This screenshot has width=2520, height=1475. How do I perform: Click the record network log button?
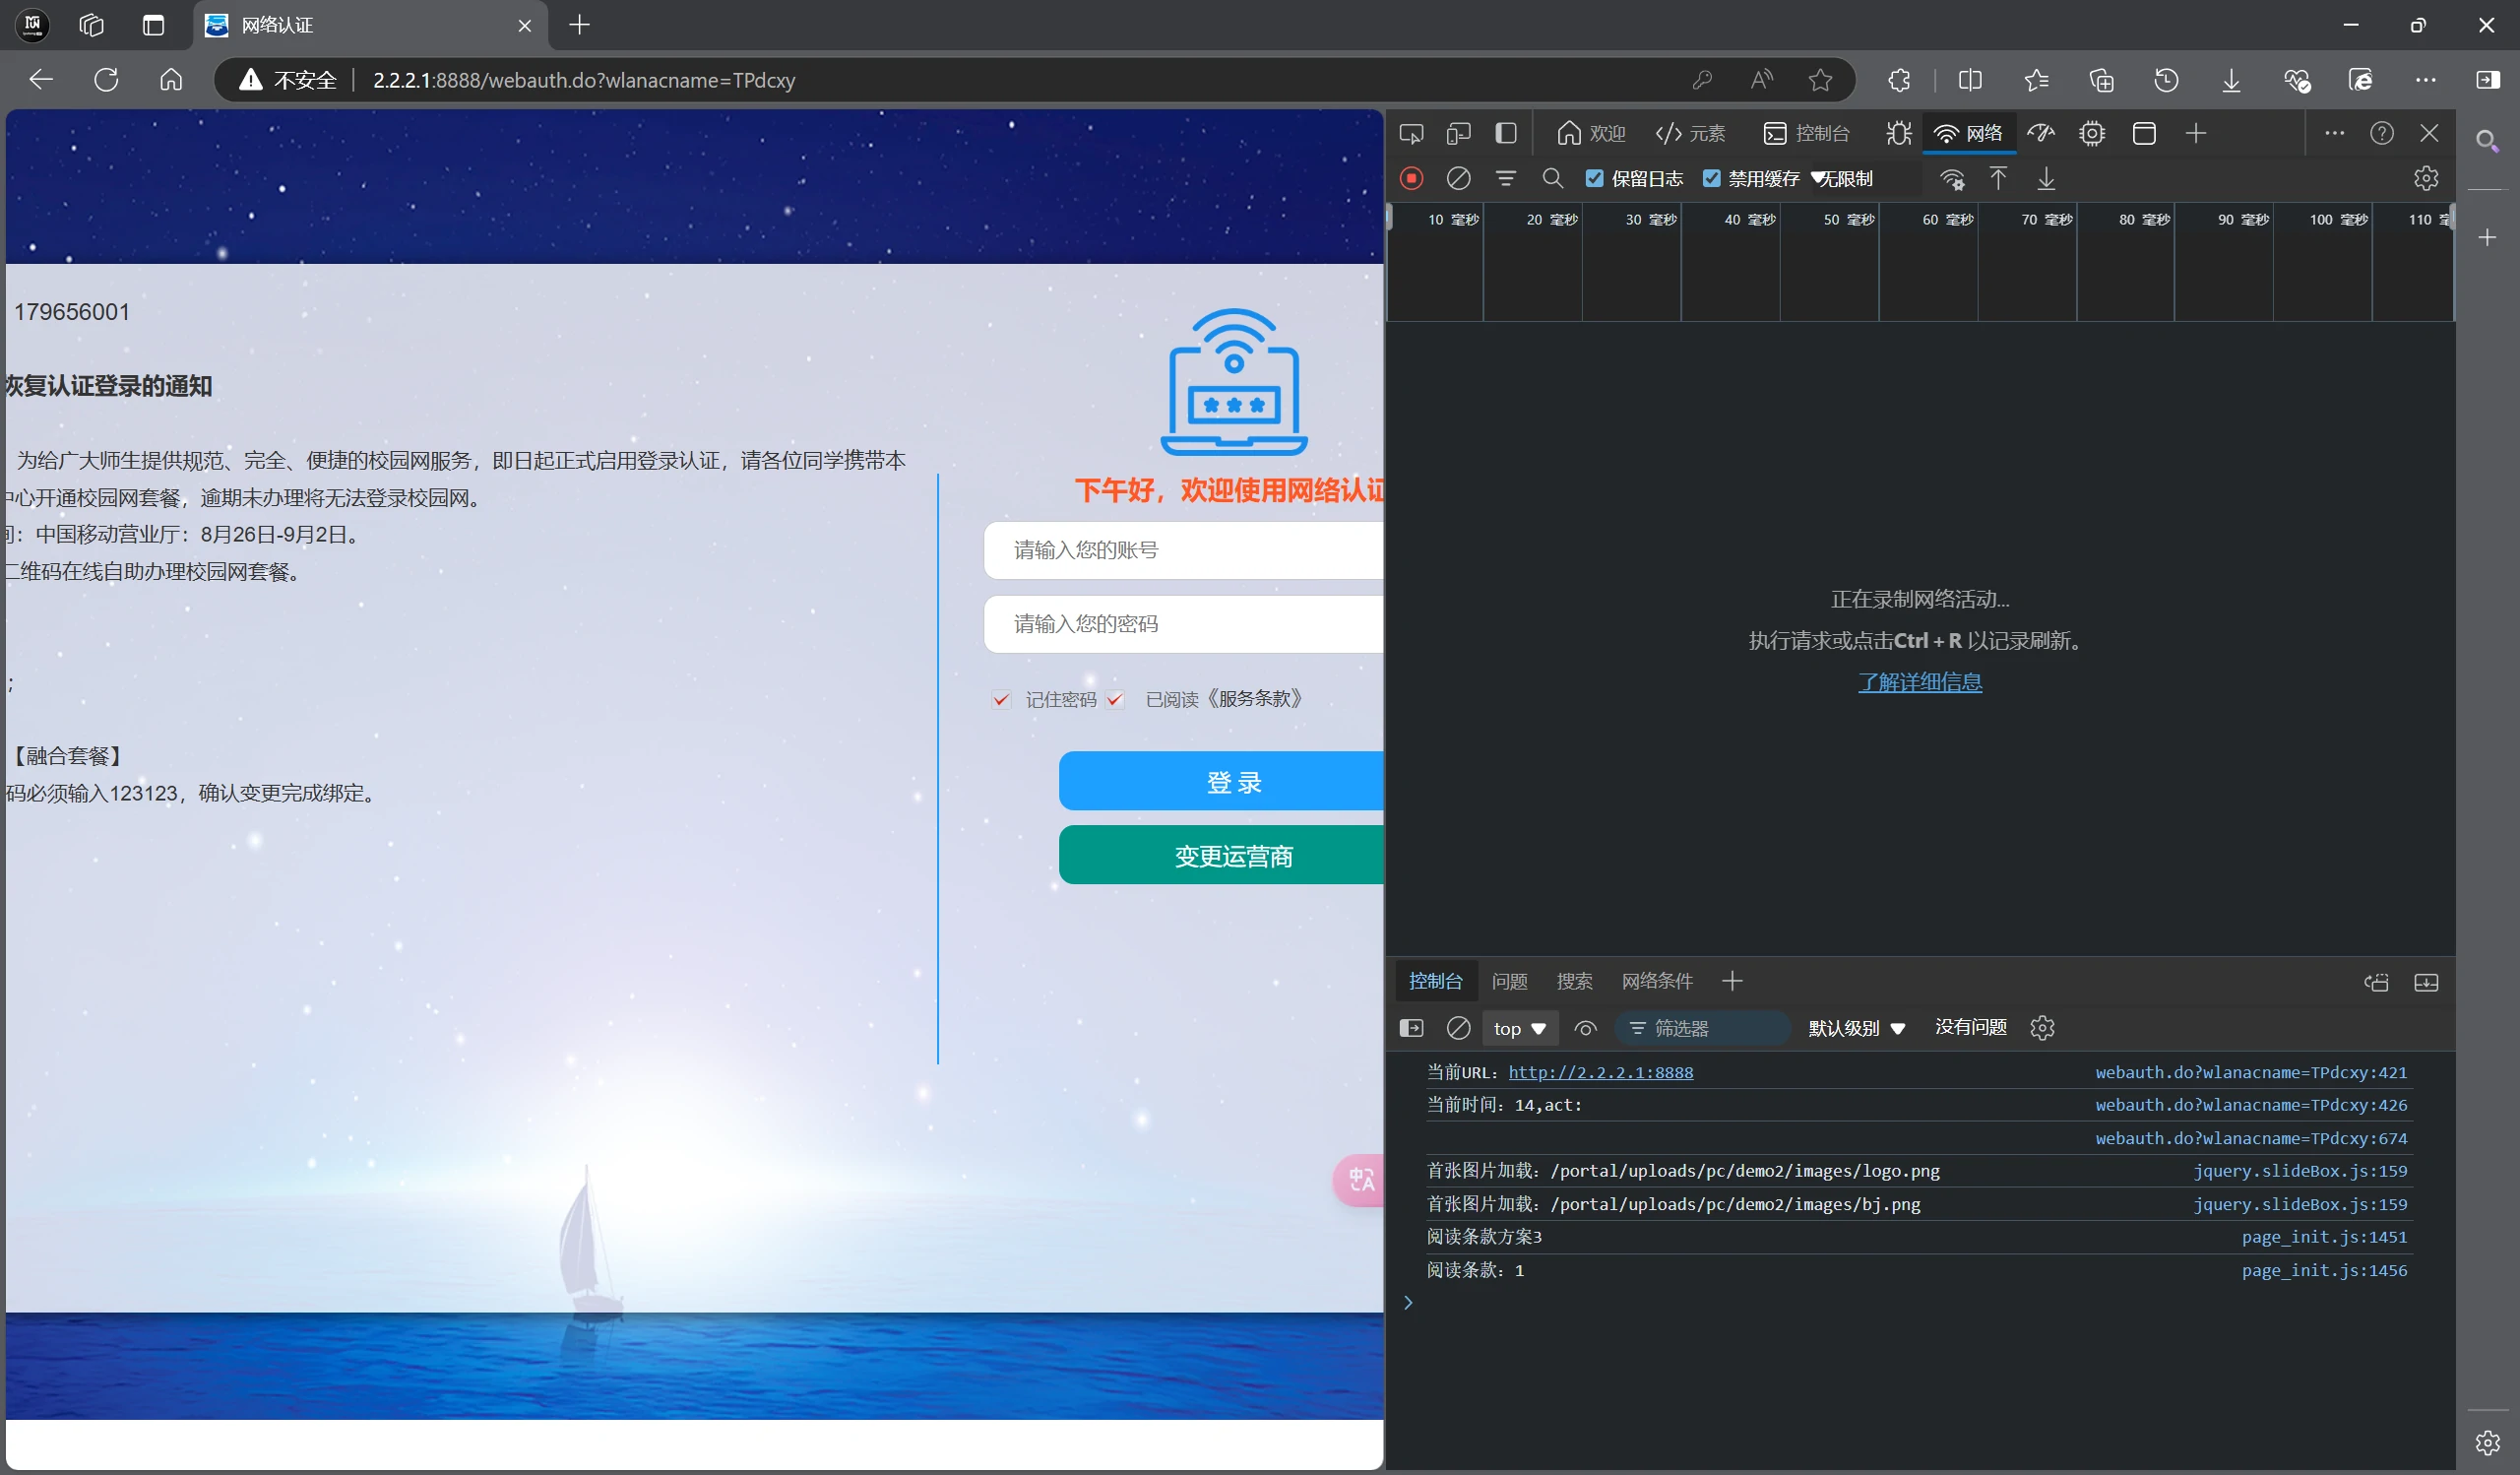(1411, 178)
